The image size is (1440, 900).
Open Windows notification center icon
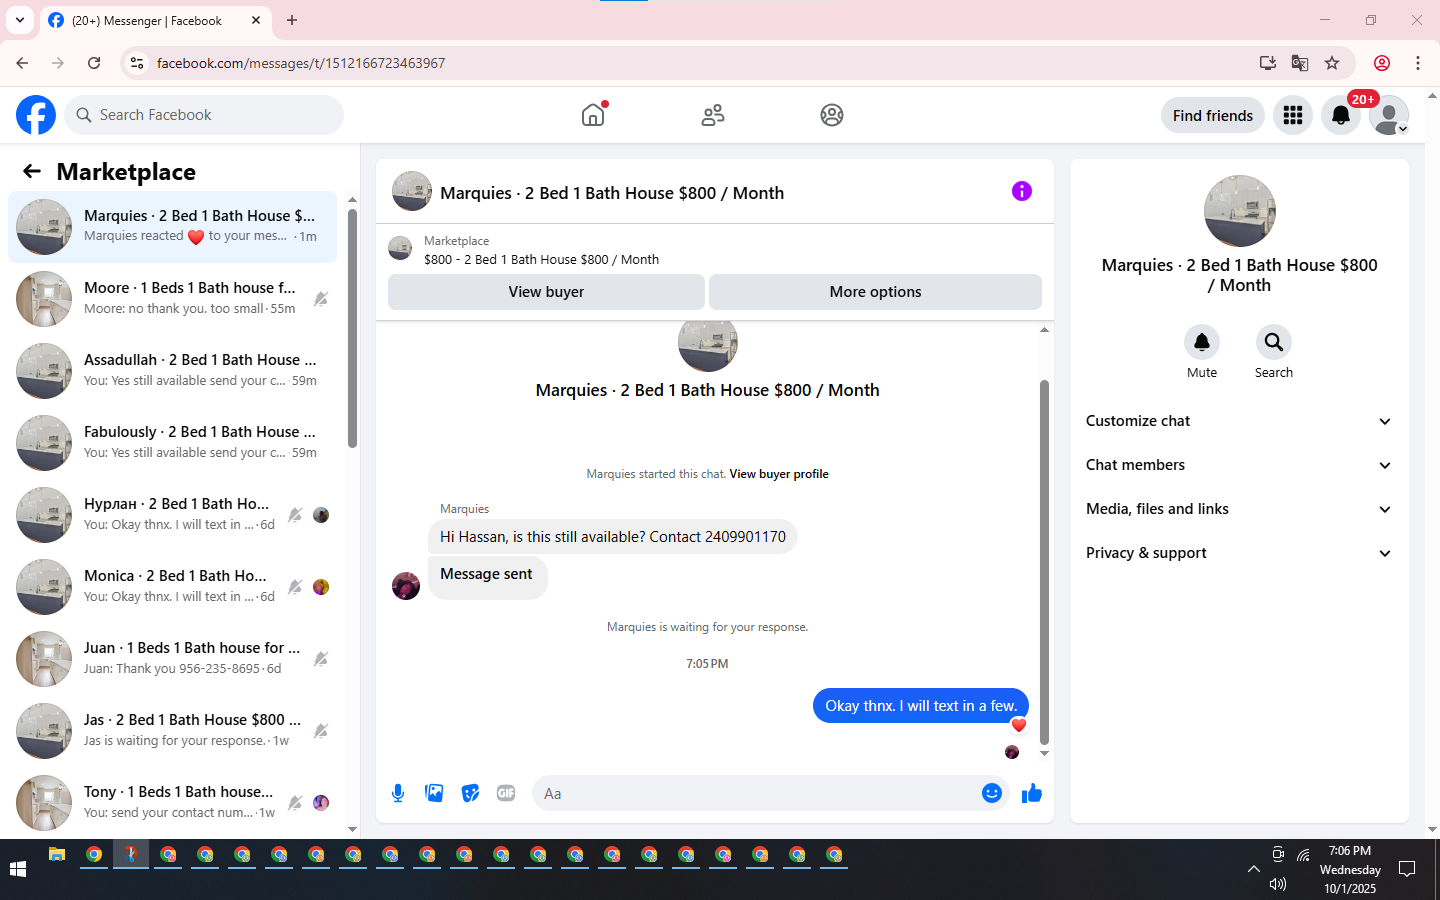[1407, 869]
